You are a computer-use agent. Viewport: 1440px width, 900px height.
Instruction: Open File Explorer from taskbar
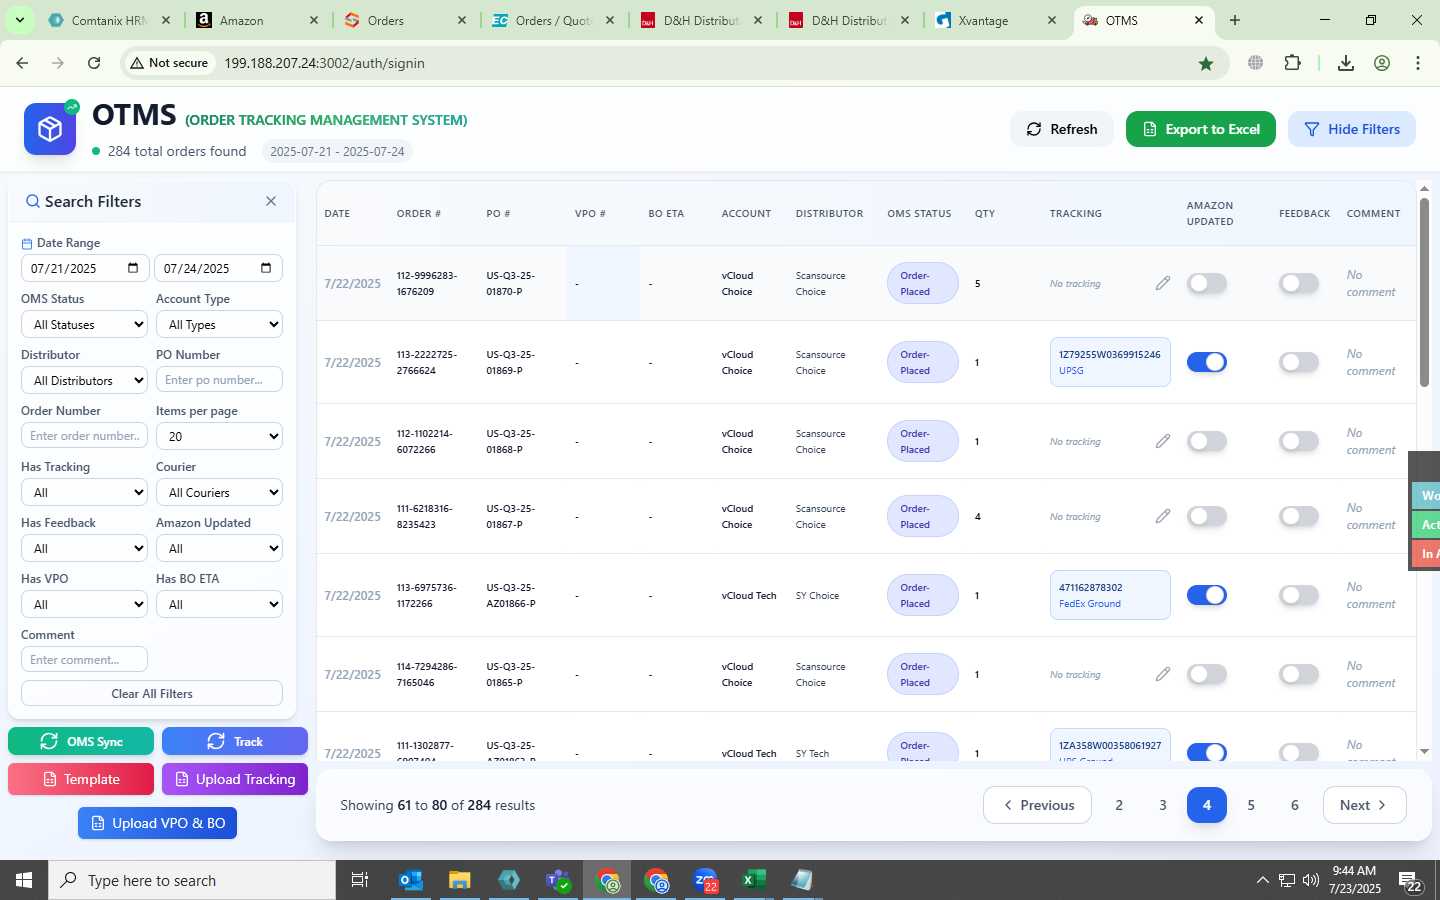[x=459, y=880]
